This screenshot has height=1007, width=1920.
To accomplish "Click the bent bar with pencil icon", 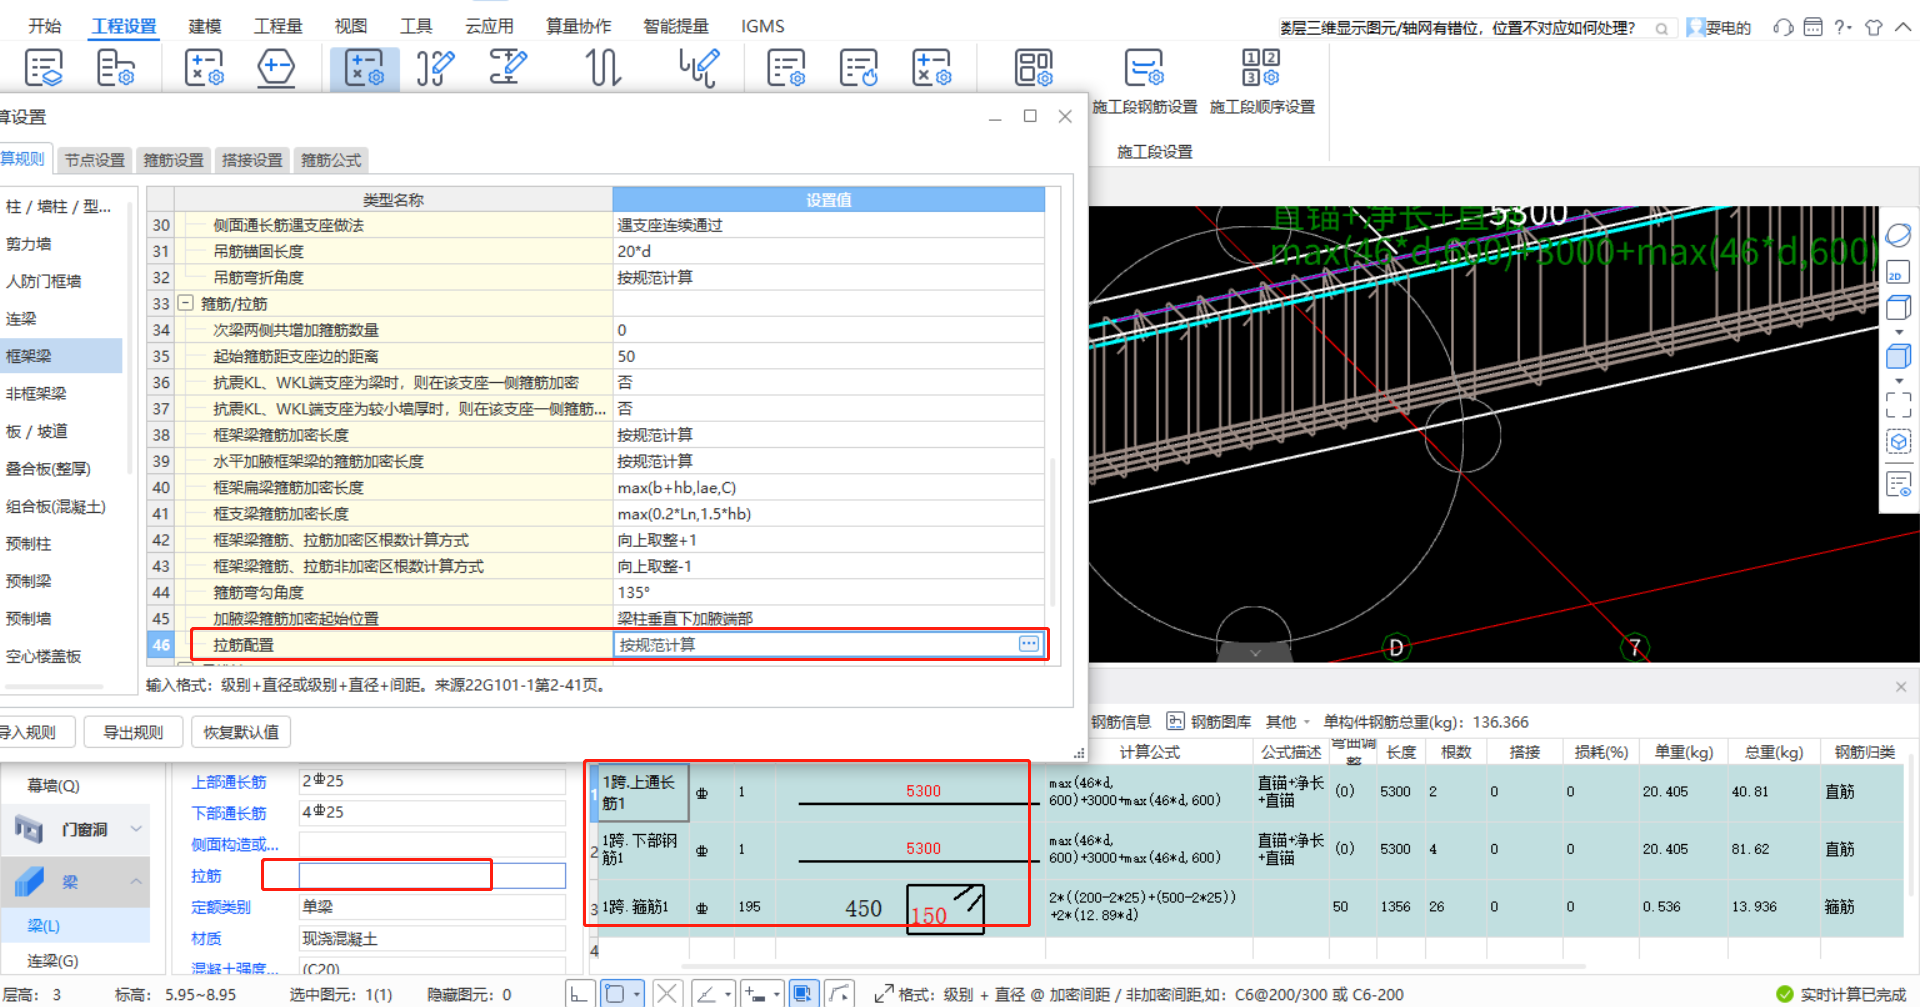I will tap(698, 68).
